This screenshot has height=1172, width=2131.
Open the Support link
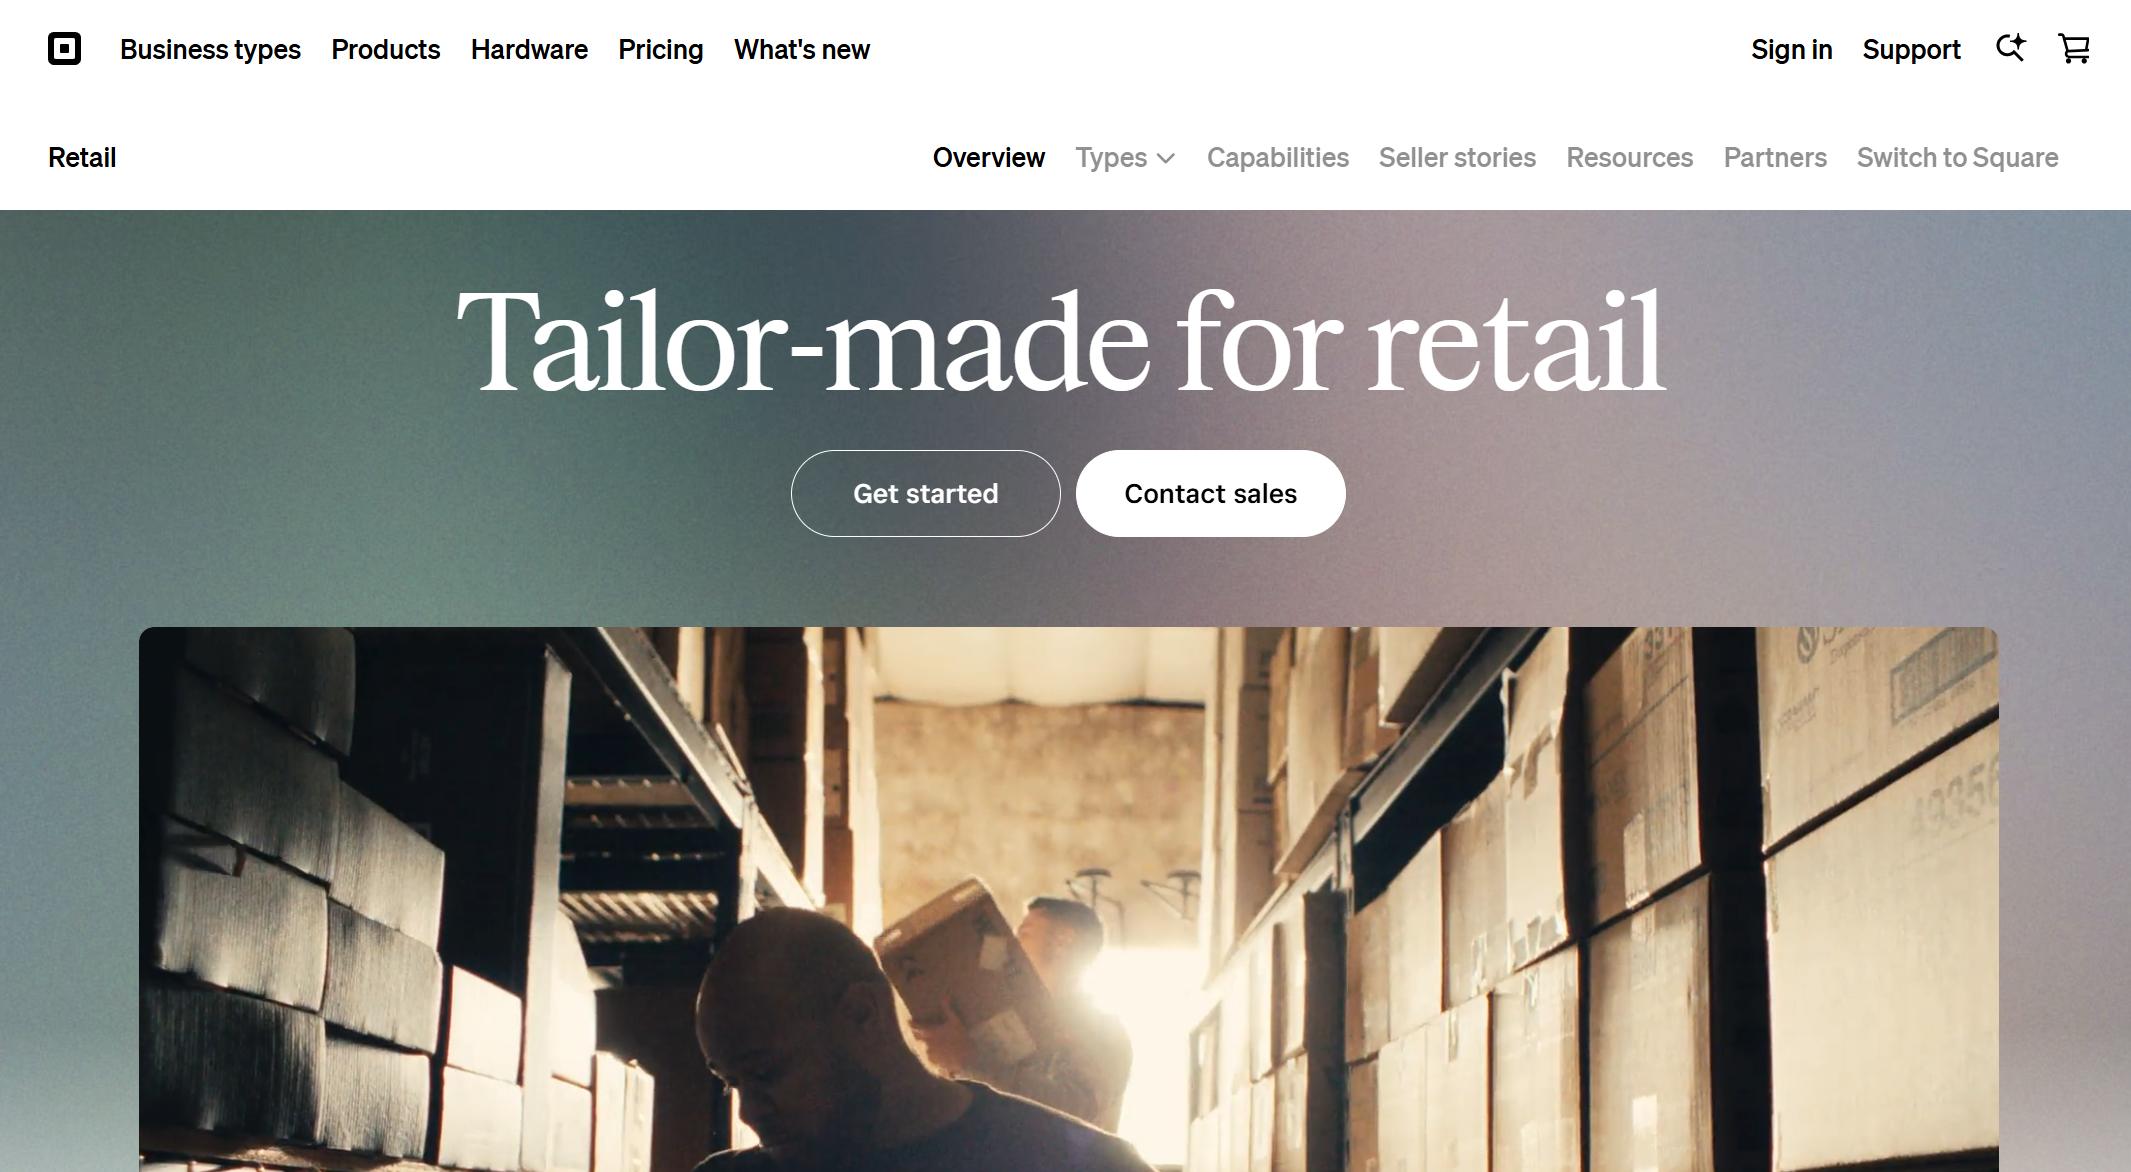(1912, 49)
